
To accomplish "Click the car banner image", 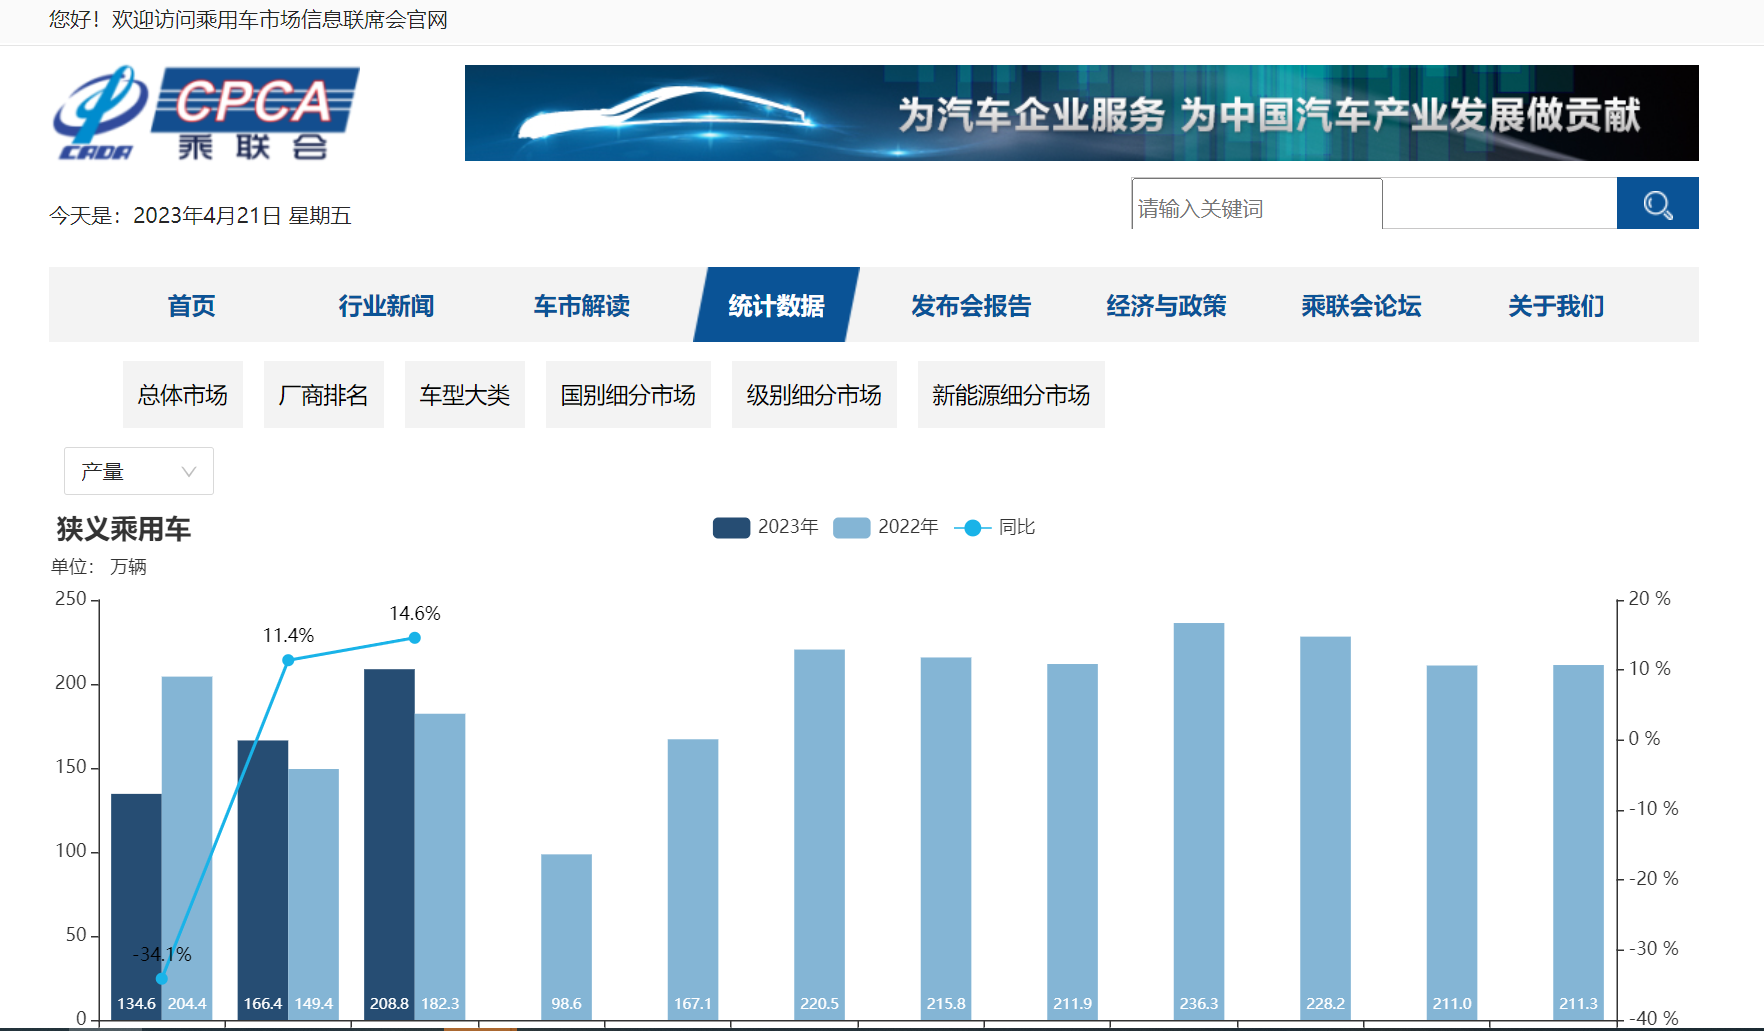I will click(x=1081, y=113).
